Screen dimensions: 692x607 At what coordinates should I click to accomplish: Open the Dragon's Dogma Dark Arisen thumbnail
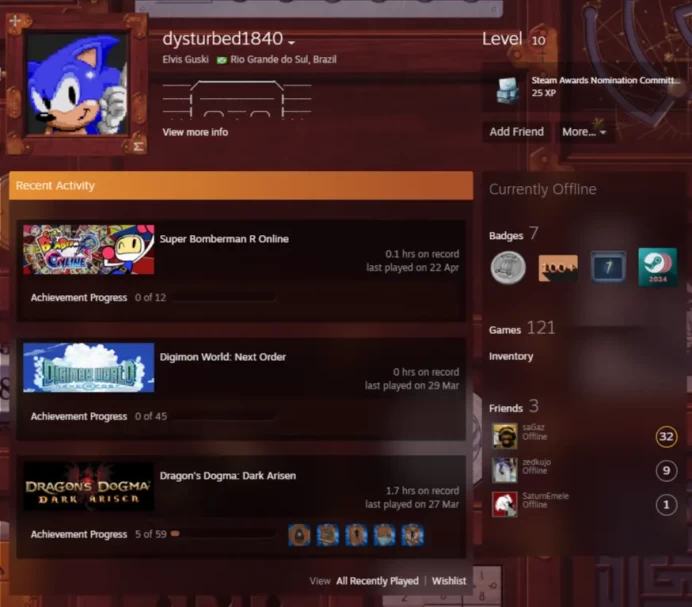89,486
